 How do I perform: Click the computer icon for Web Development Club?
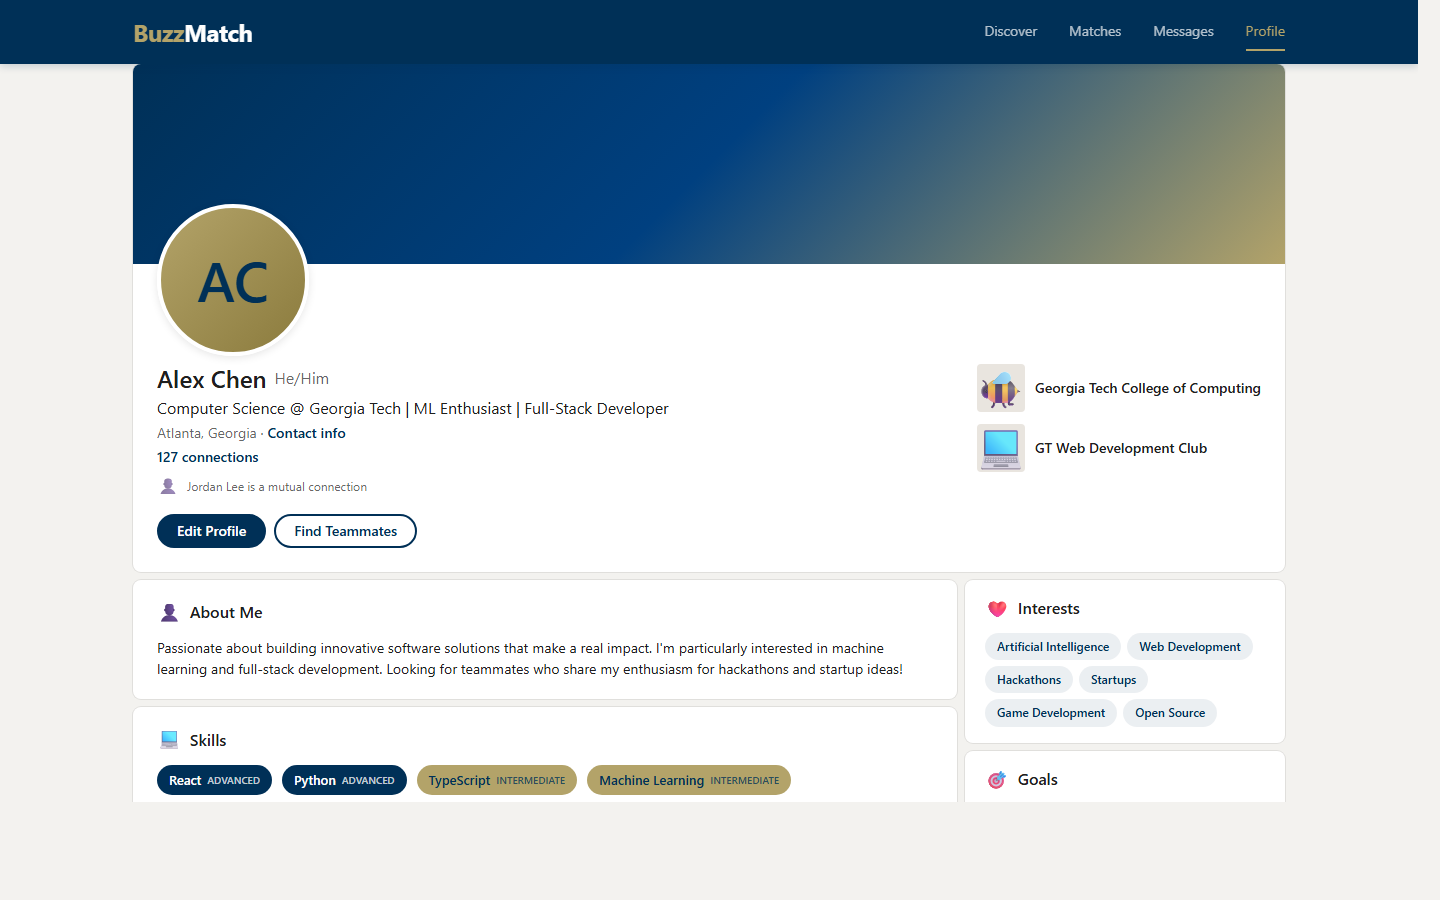[1001, 448]
